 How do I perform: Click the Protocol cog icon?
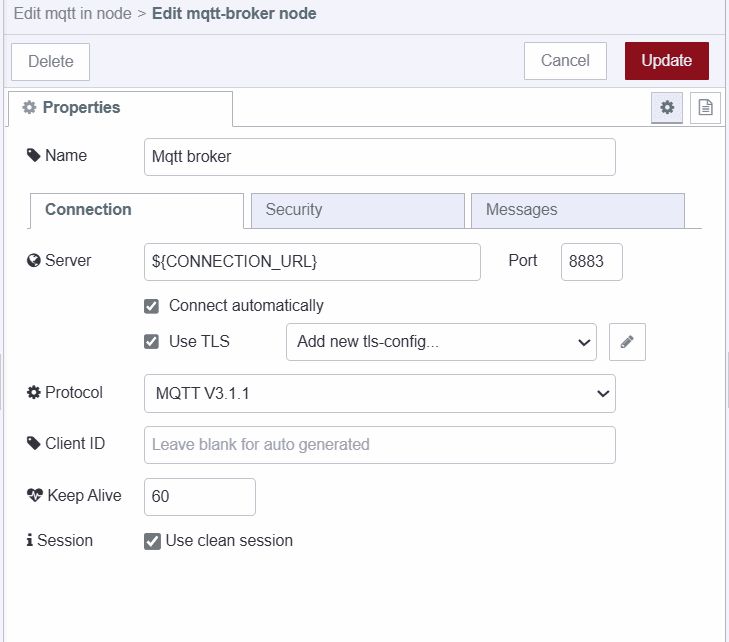(x=33, y=392)
